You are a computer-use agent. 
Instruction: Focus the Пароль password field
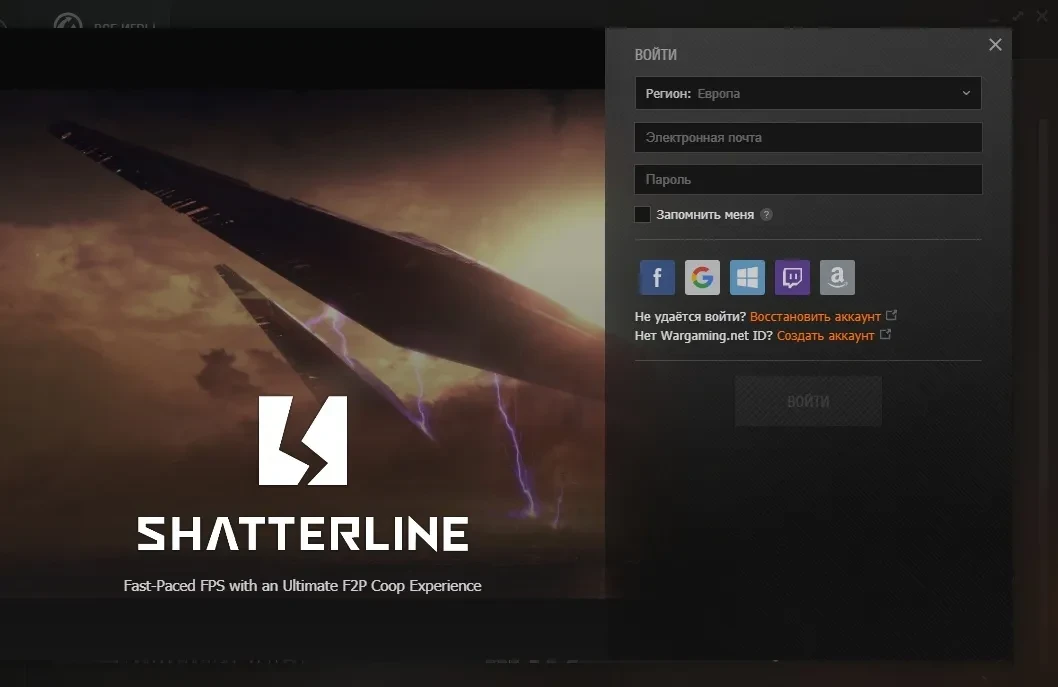click(808, 179)
